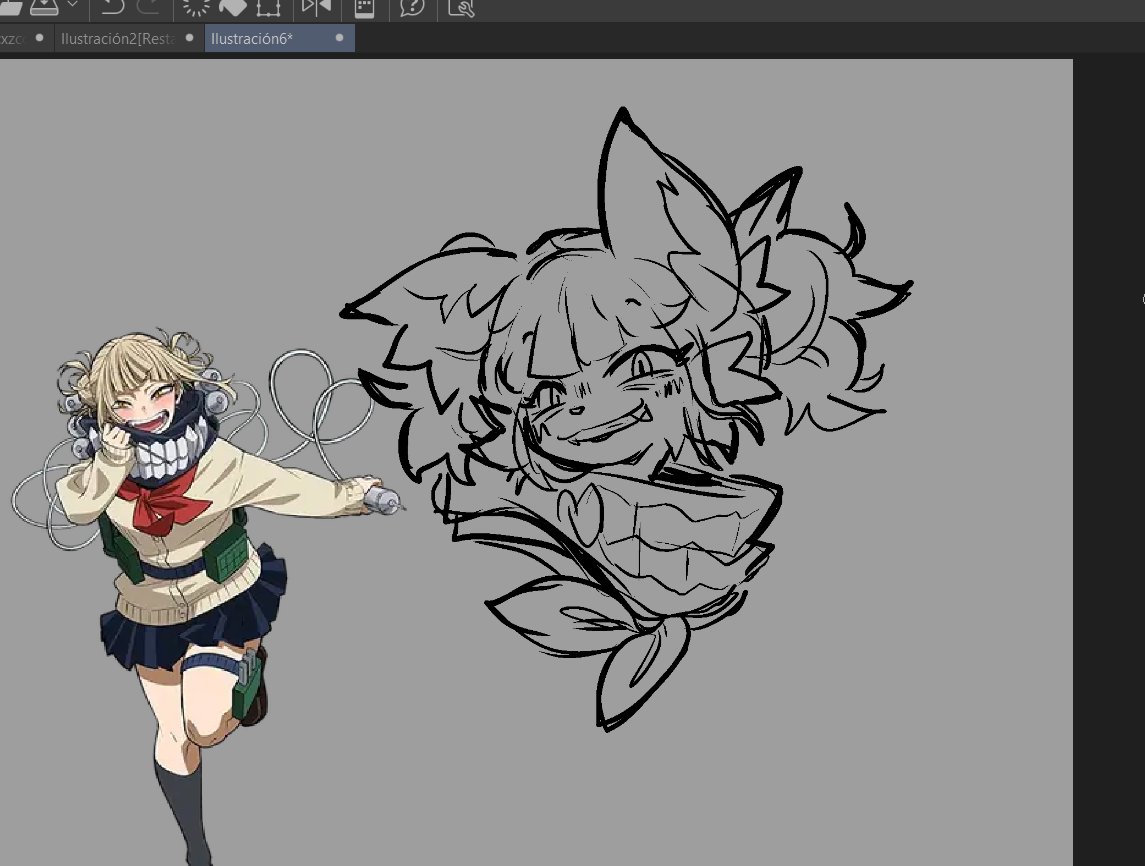Click the Scale/Rotate transform toolbar icon

269,7
